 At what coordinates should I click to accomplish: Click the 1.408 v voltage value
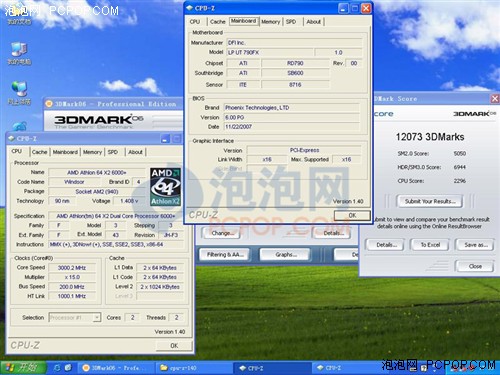[129, 201]
